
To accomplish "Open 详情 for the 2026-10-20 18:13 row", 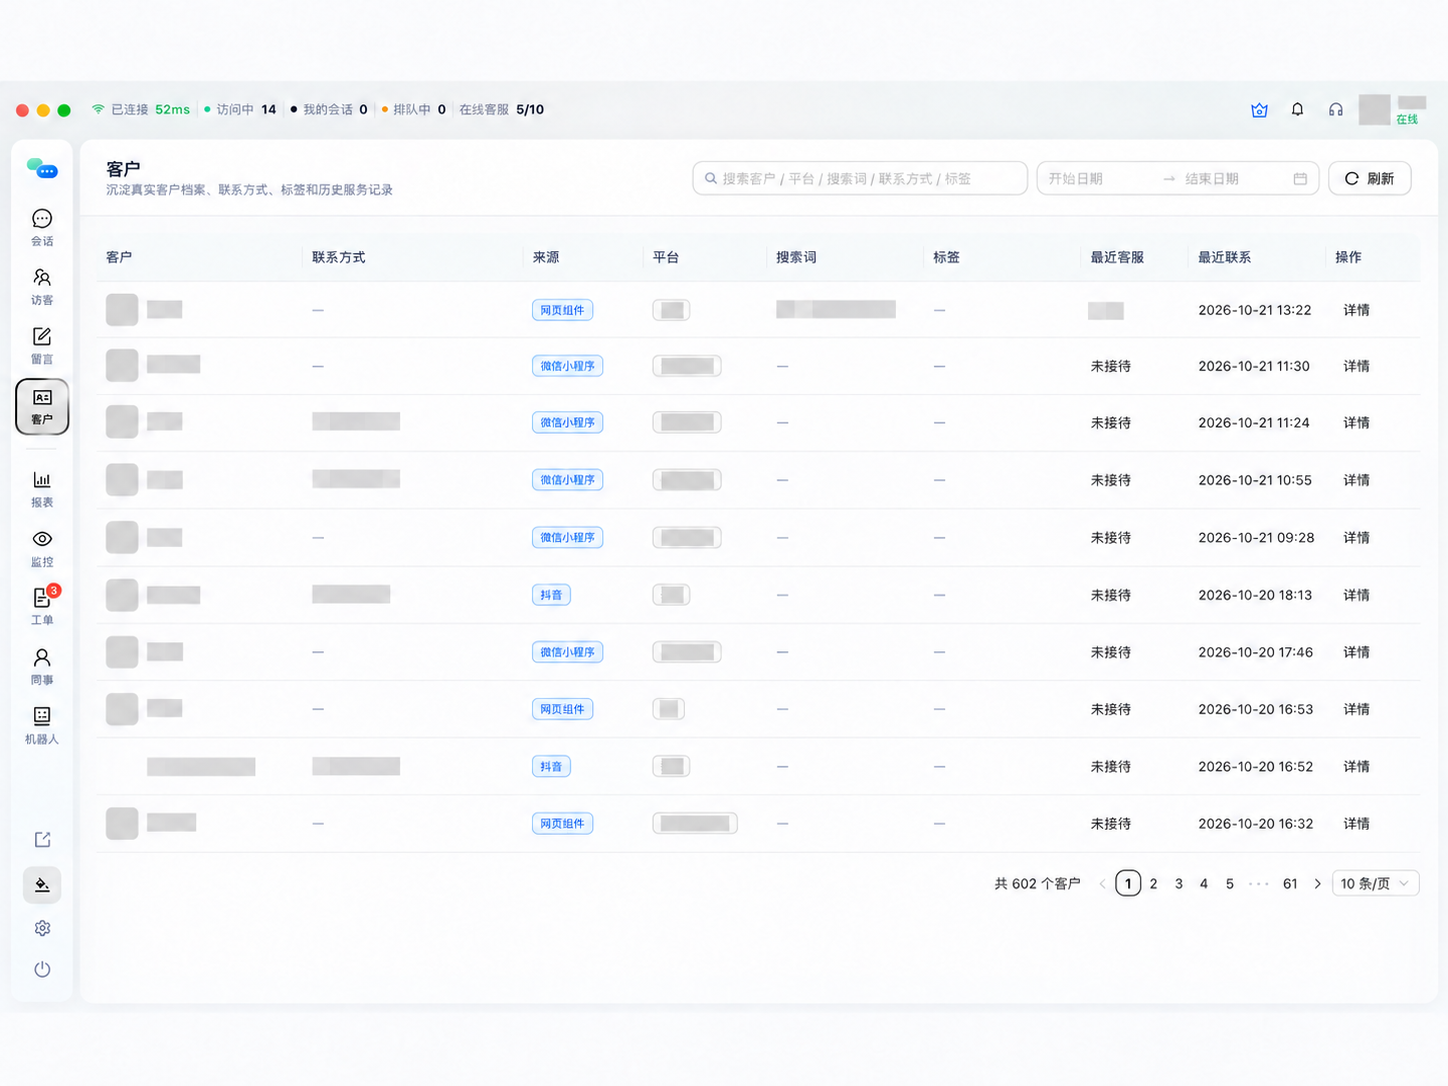I will [x=1356, y=595].
